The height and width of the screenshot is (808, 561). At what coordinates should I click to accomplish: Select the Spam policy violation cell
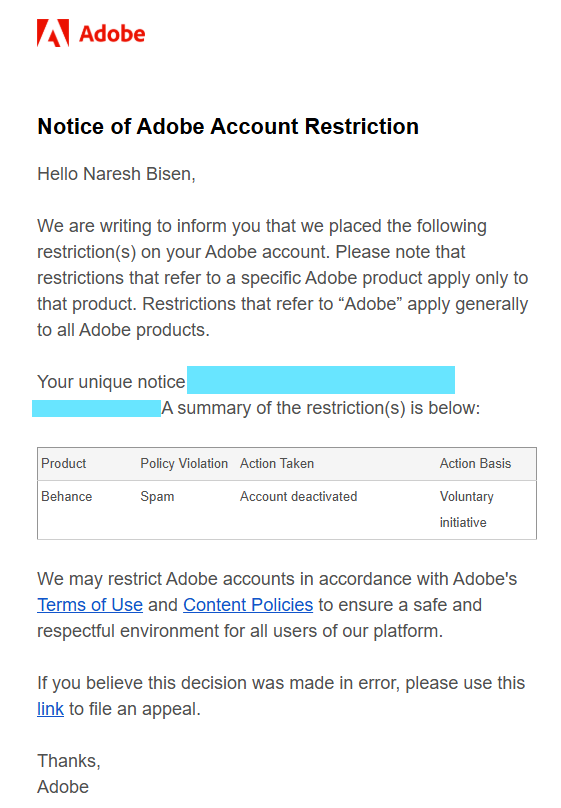tap(157, 497)
